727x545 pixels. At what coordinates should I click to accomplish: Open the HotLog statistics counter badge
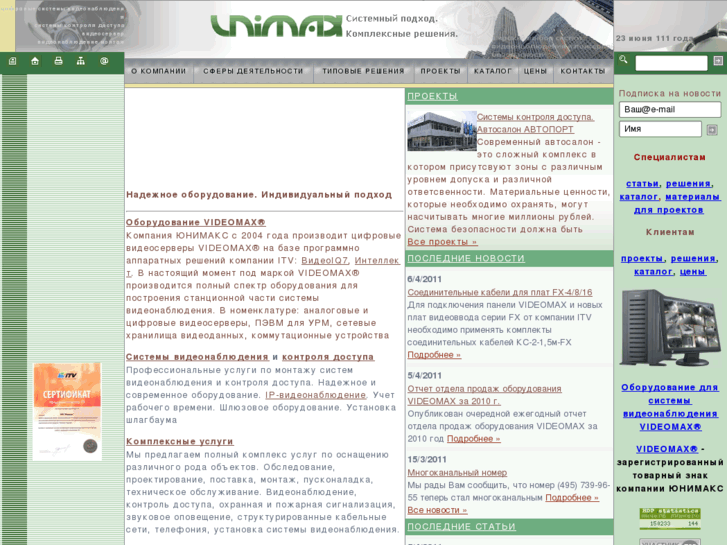pyautogui.click(x=670, y=519)
